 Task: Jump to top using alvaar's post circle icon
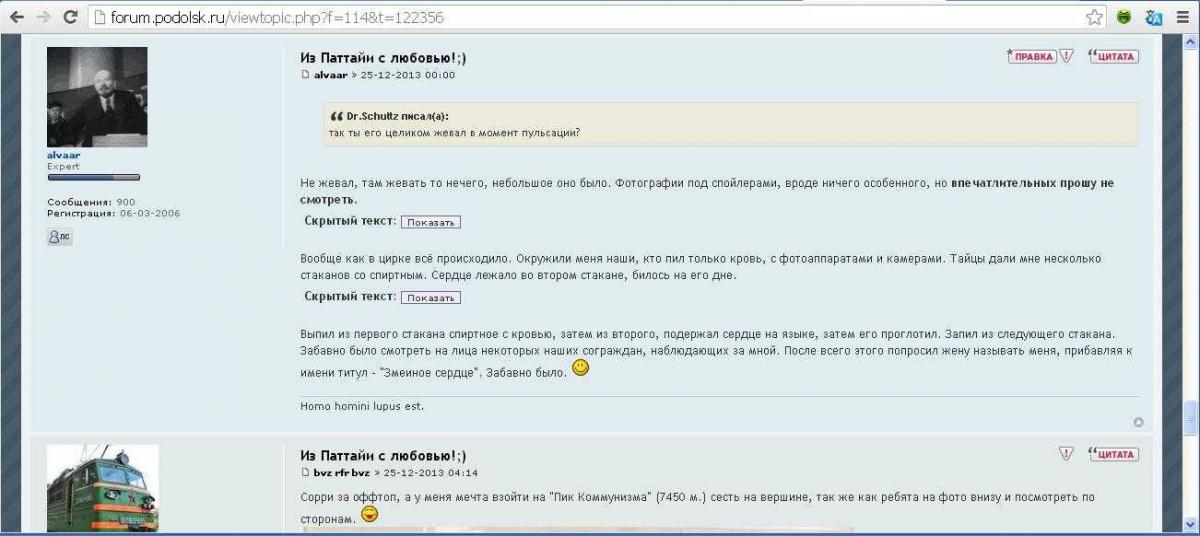tap(1138, 422)
